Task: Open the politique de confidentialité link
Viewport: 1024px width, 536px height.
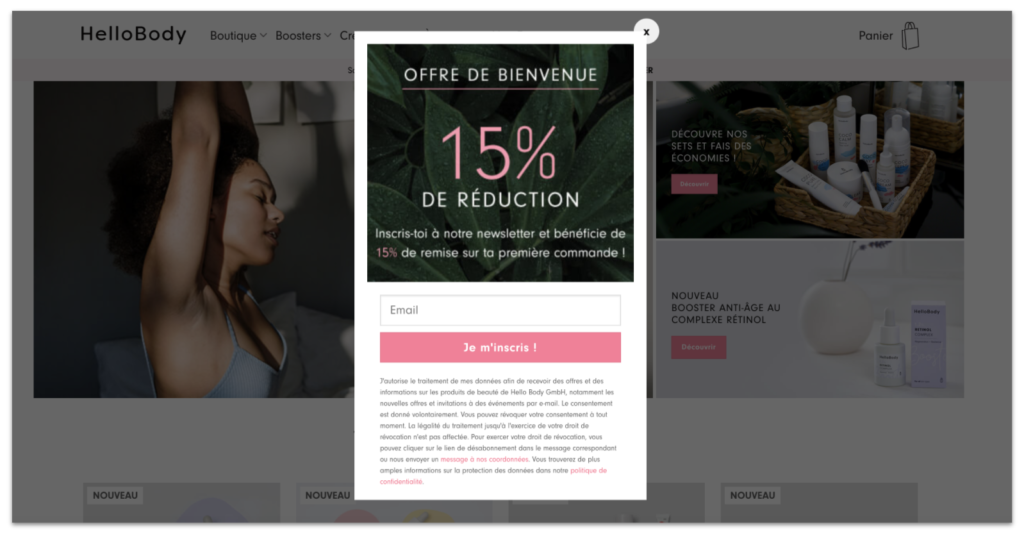Action: 494,476
